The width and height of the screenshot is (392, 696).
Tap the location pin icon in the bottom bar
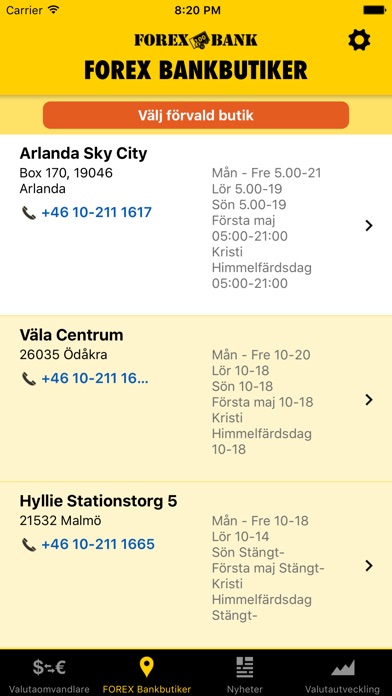[147, 668]
